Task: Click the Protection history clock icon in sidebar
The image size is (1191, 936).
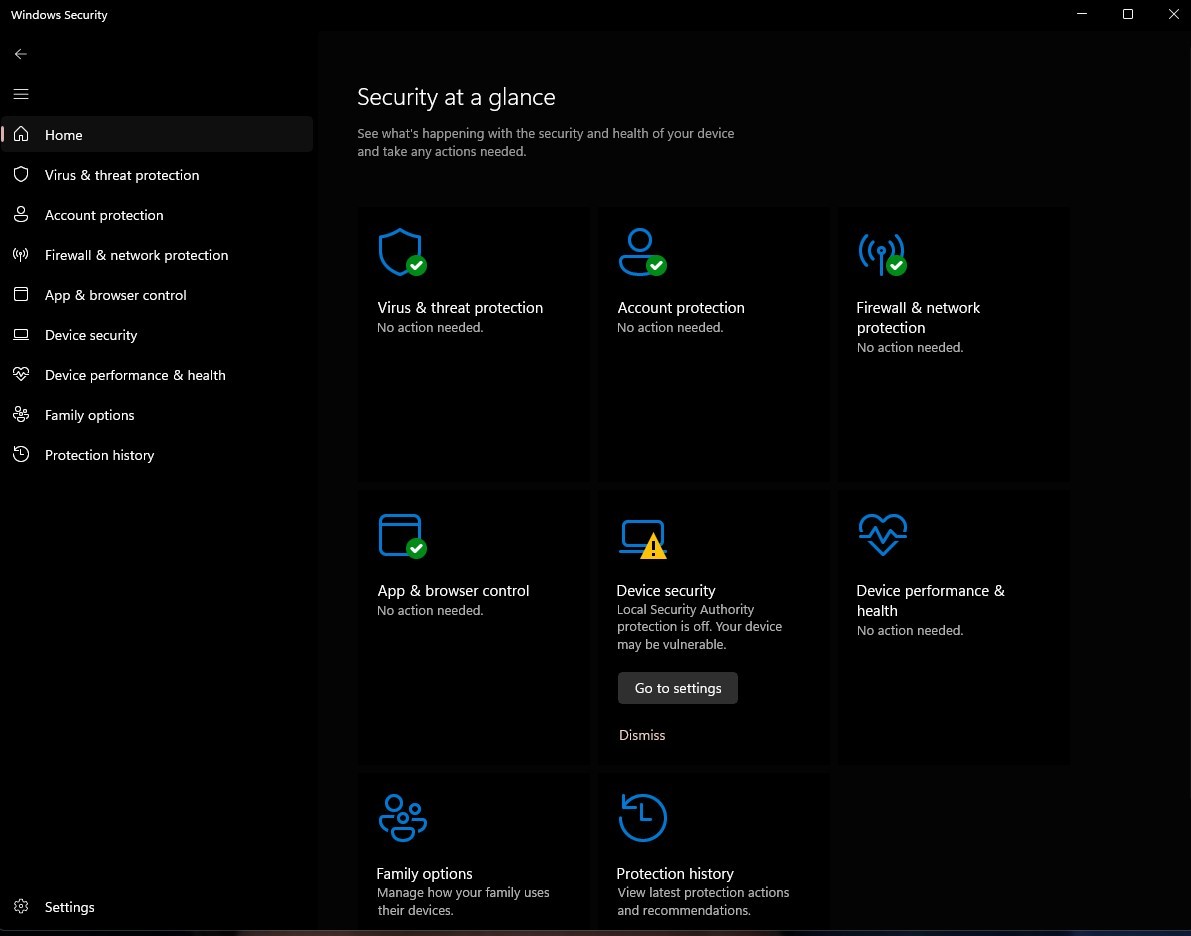Action: click(21, 454)
